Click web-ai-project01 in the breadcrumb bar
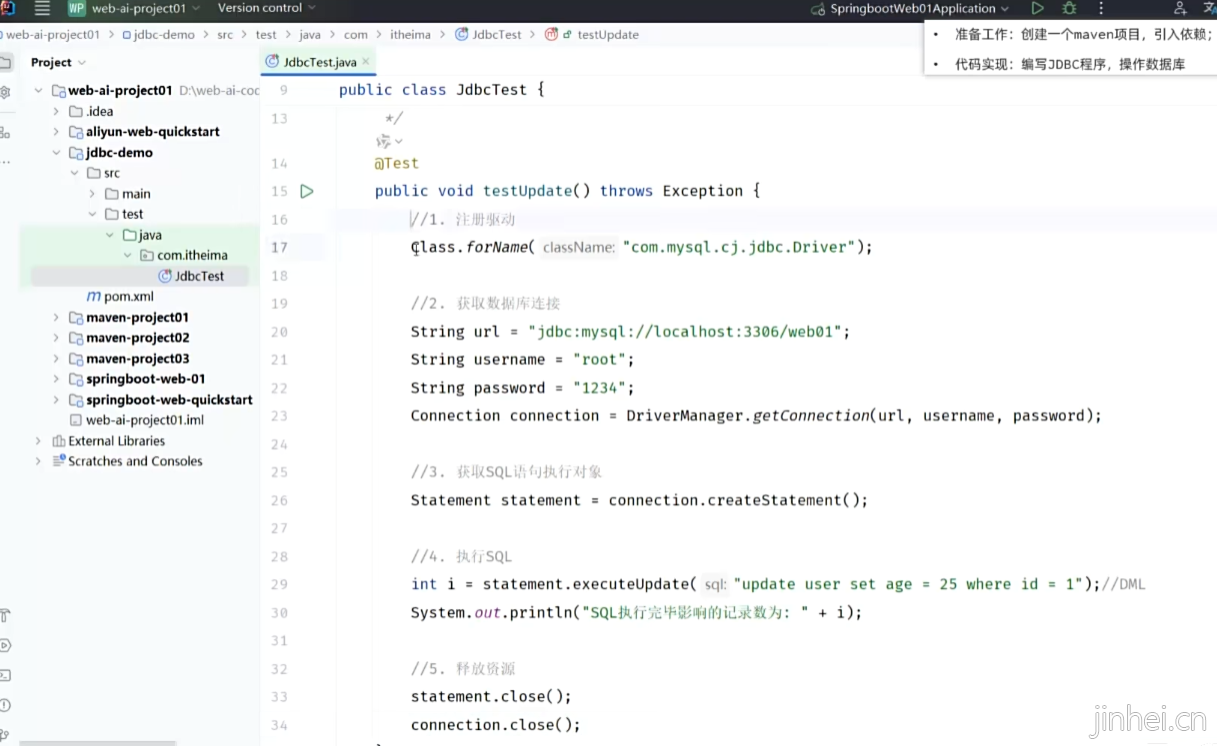The width and height of the screenshot is (1217, 746). 53,34
